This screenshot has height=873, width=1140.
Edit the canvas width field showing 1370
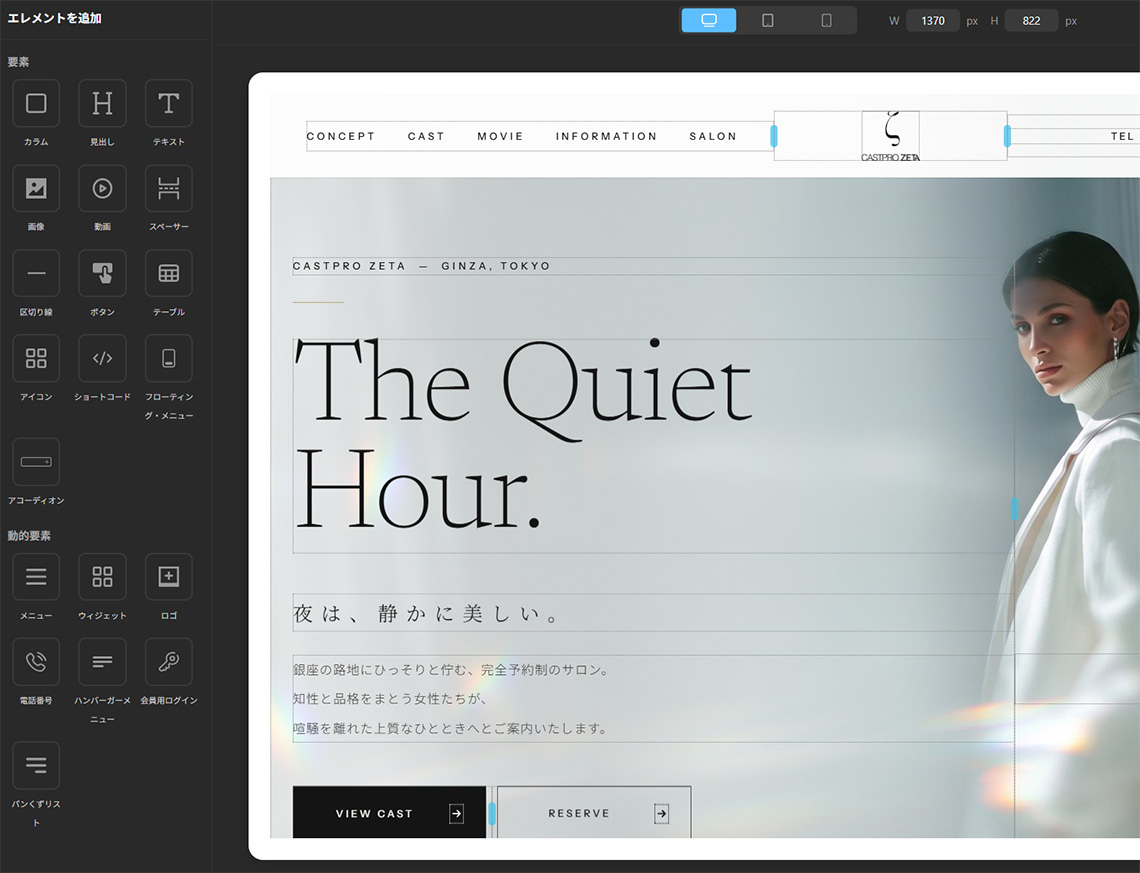tap(933, 20)
